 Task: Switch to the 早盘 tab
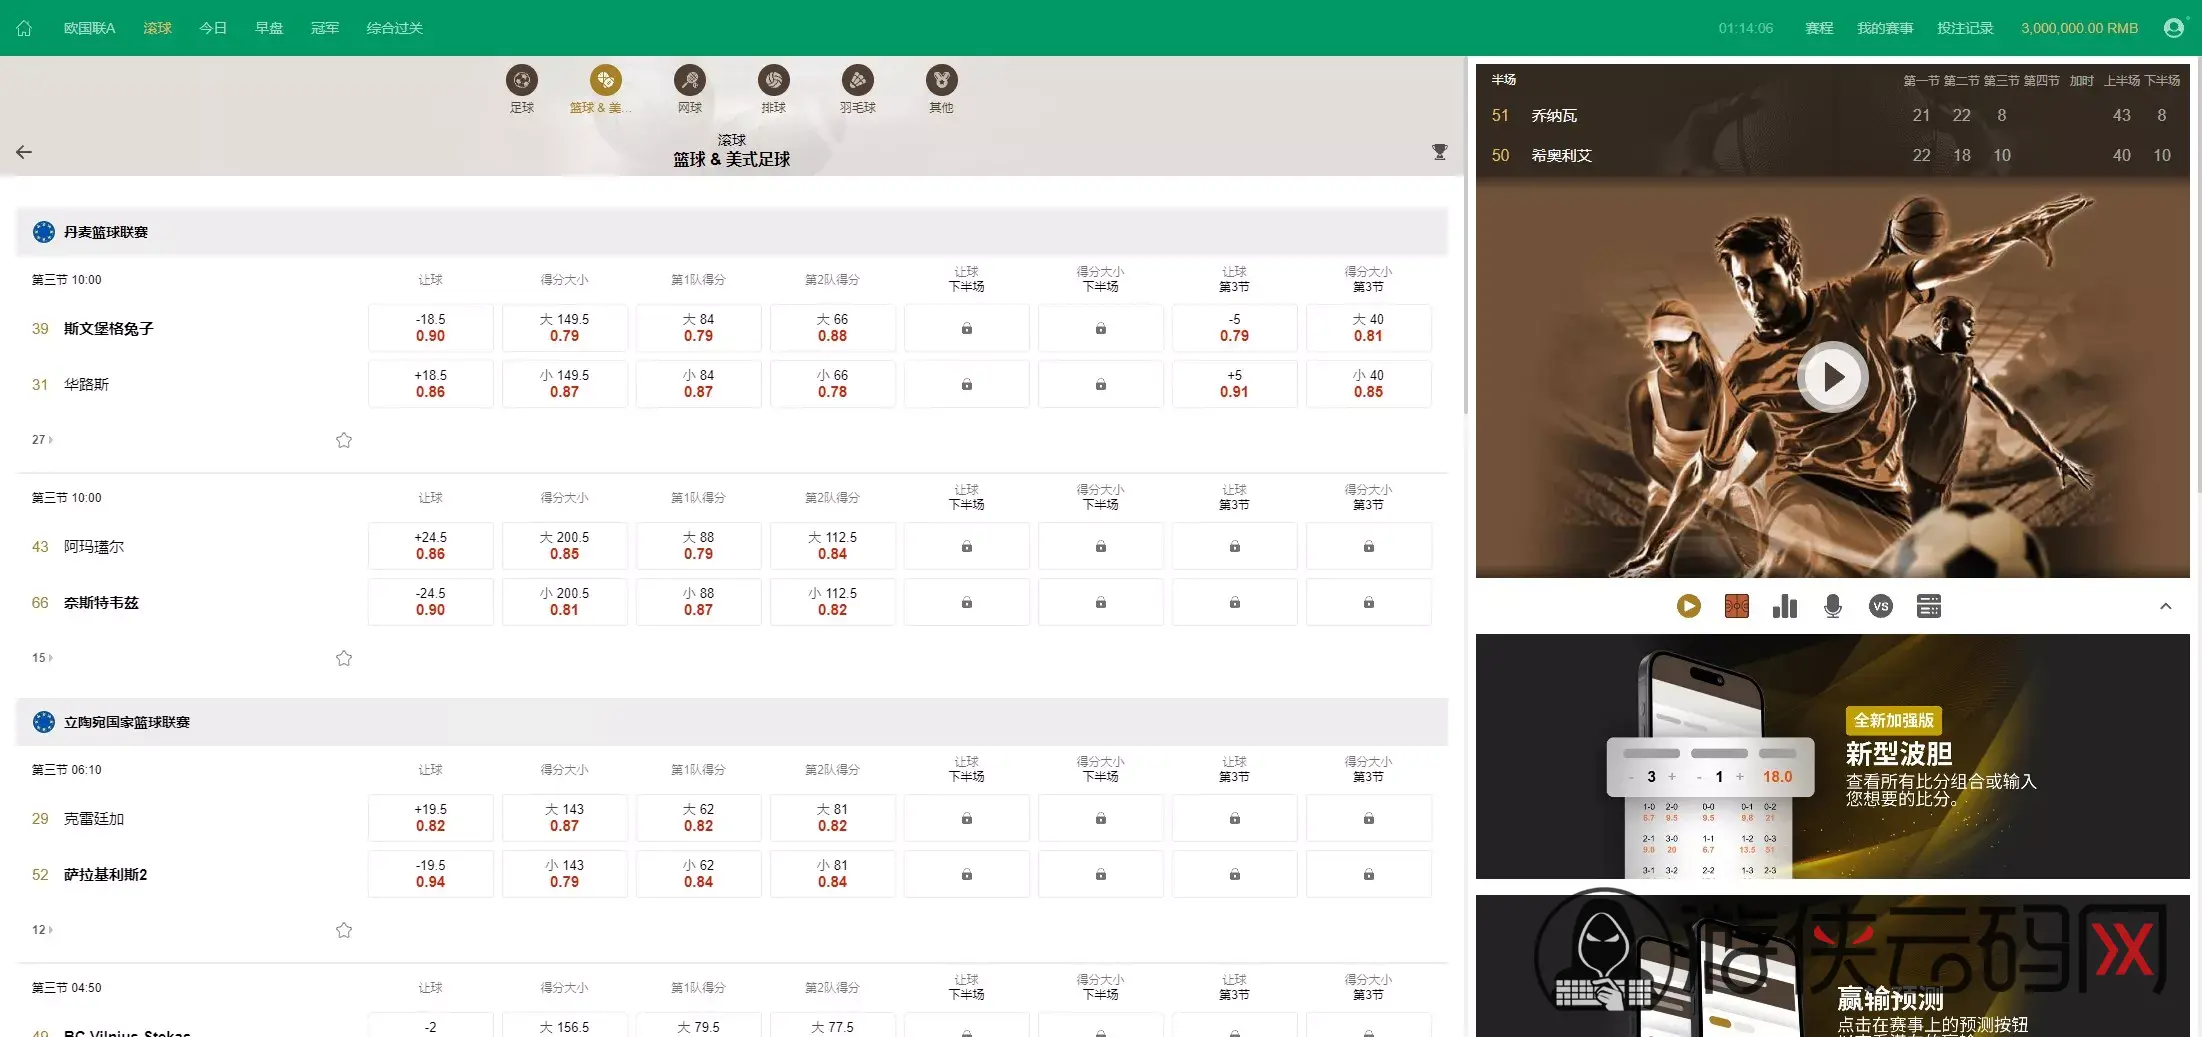pos(269,28)
